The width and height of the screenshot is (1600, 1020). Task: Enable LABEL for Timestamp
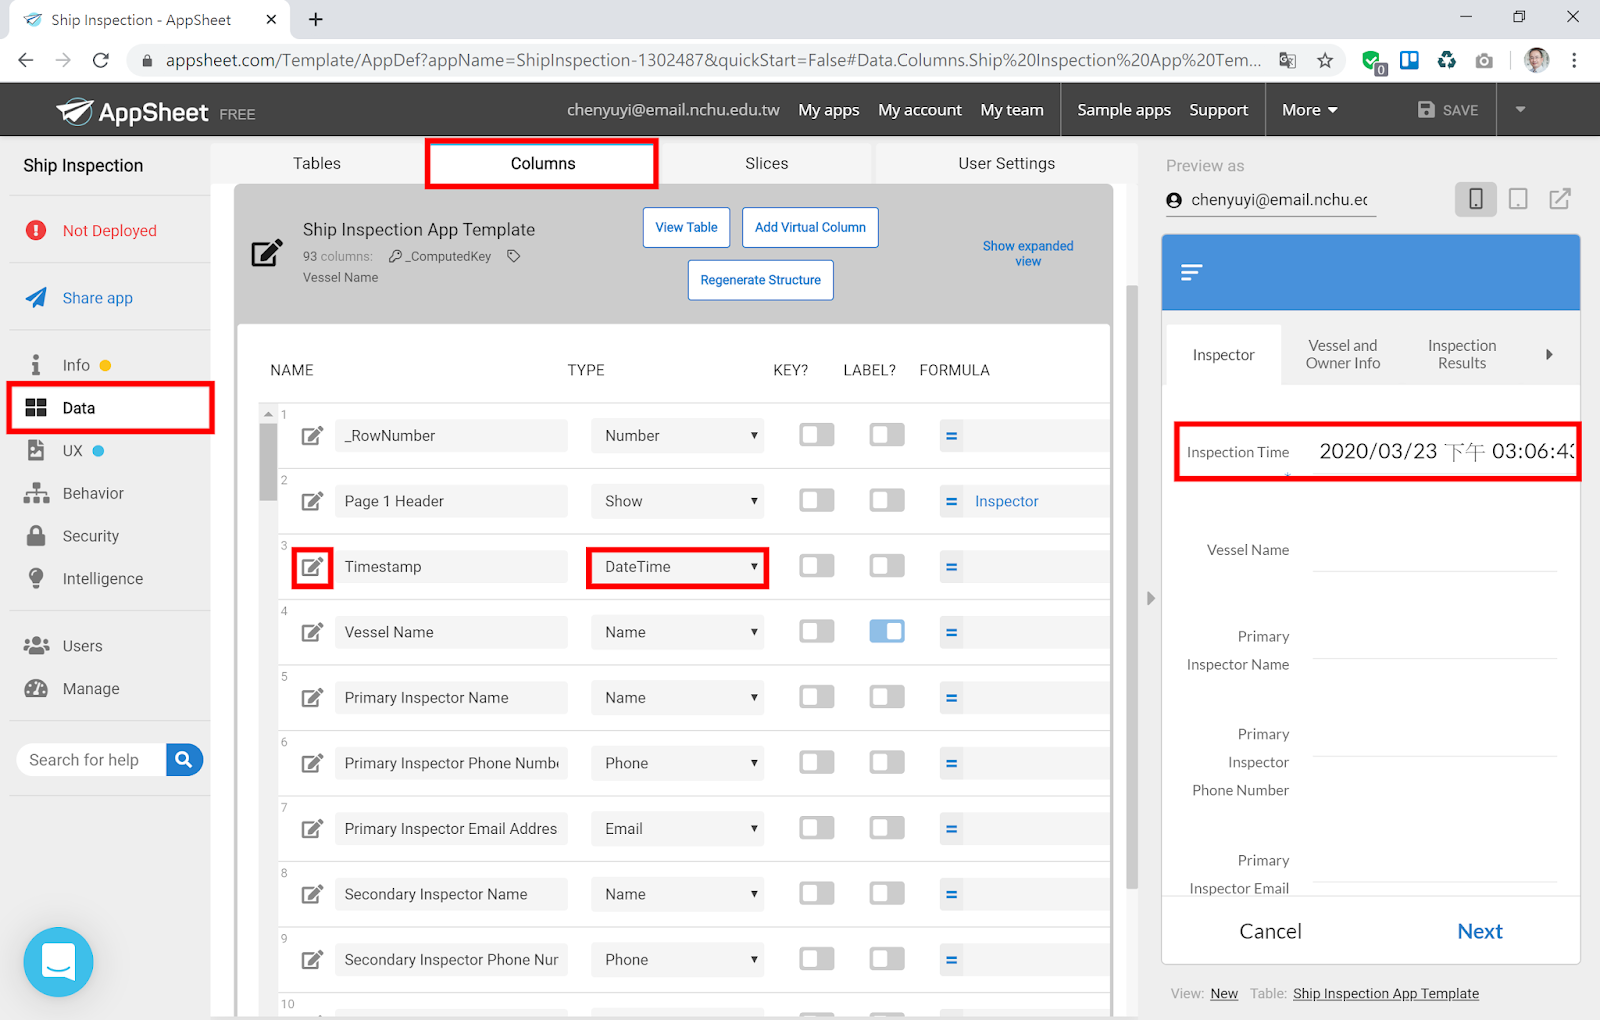pyautogui.click(x=887, y=566)
